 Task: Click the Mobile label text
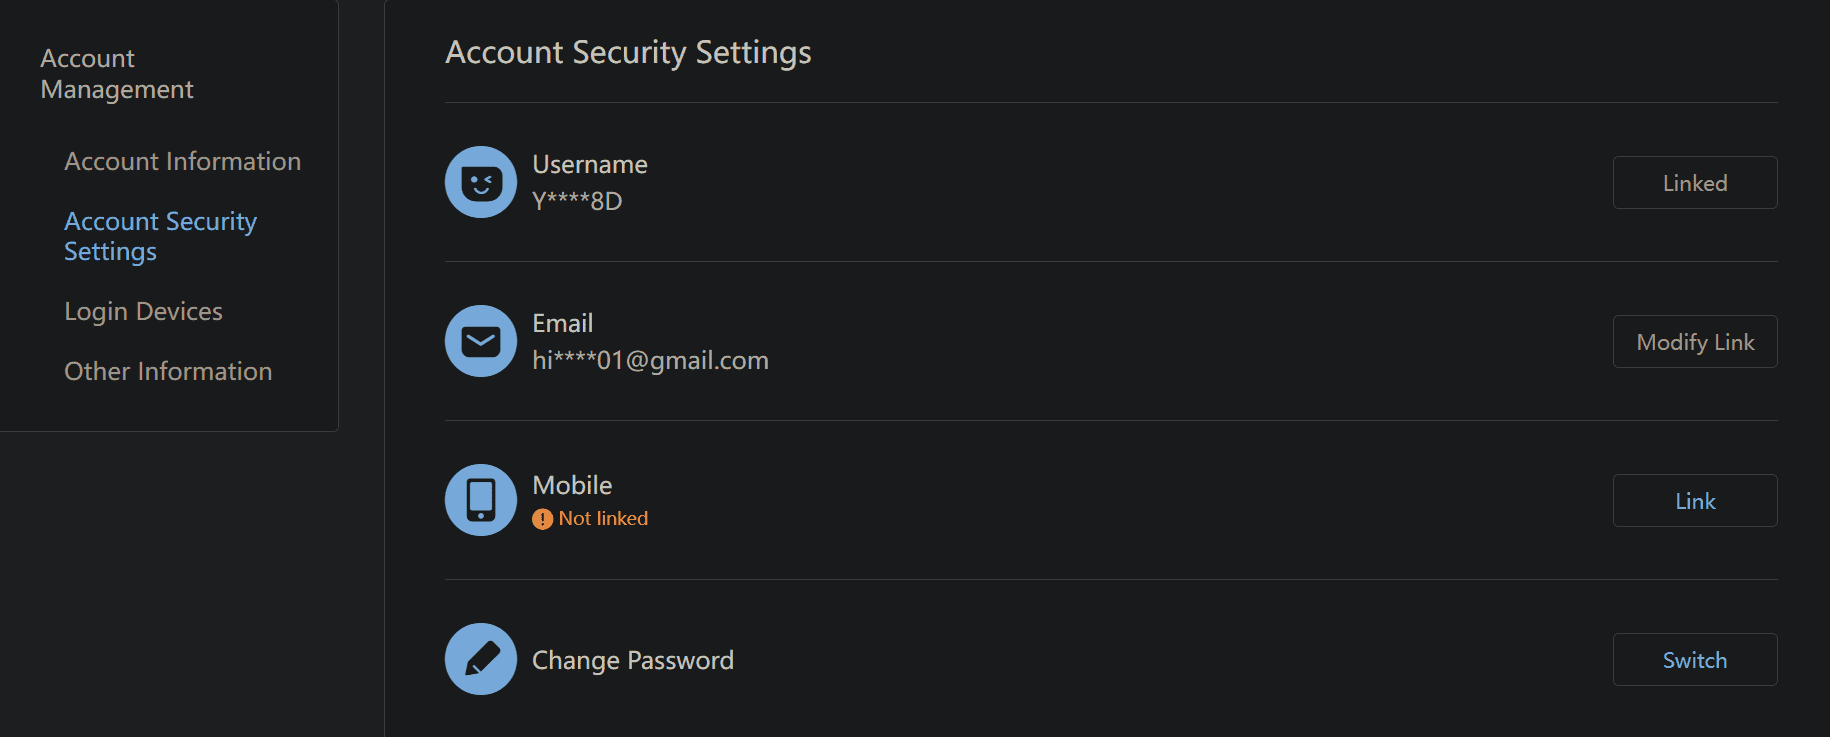point(572,485)
